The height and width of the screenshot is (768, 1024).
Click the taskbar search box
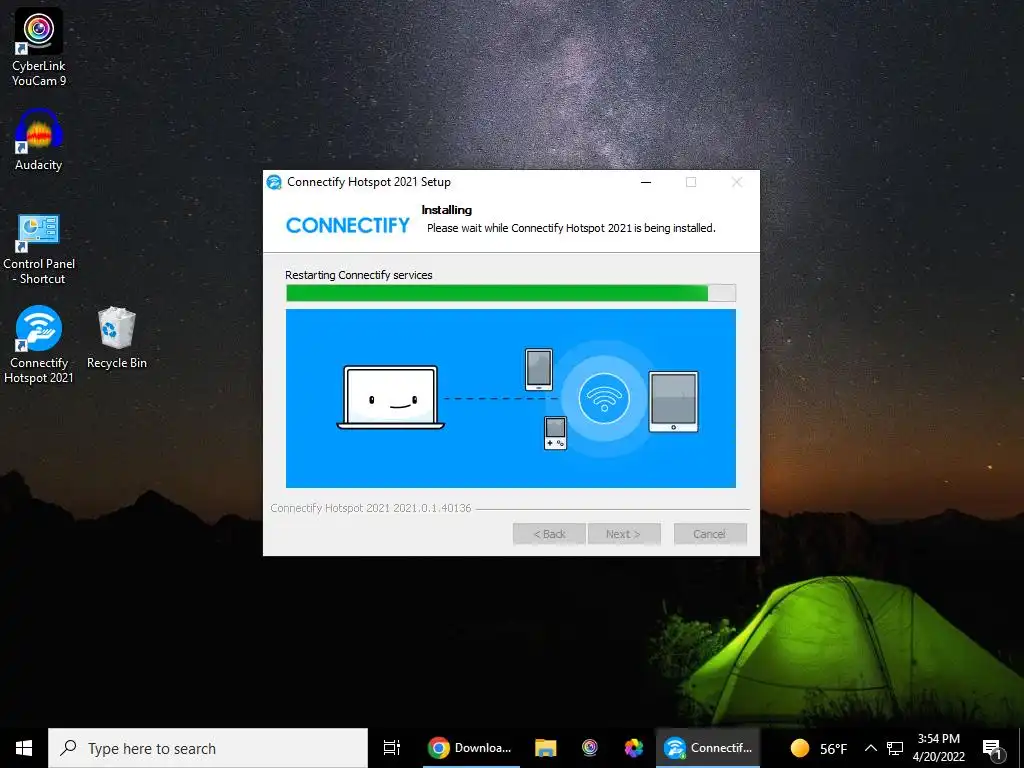(208, 748)
